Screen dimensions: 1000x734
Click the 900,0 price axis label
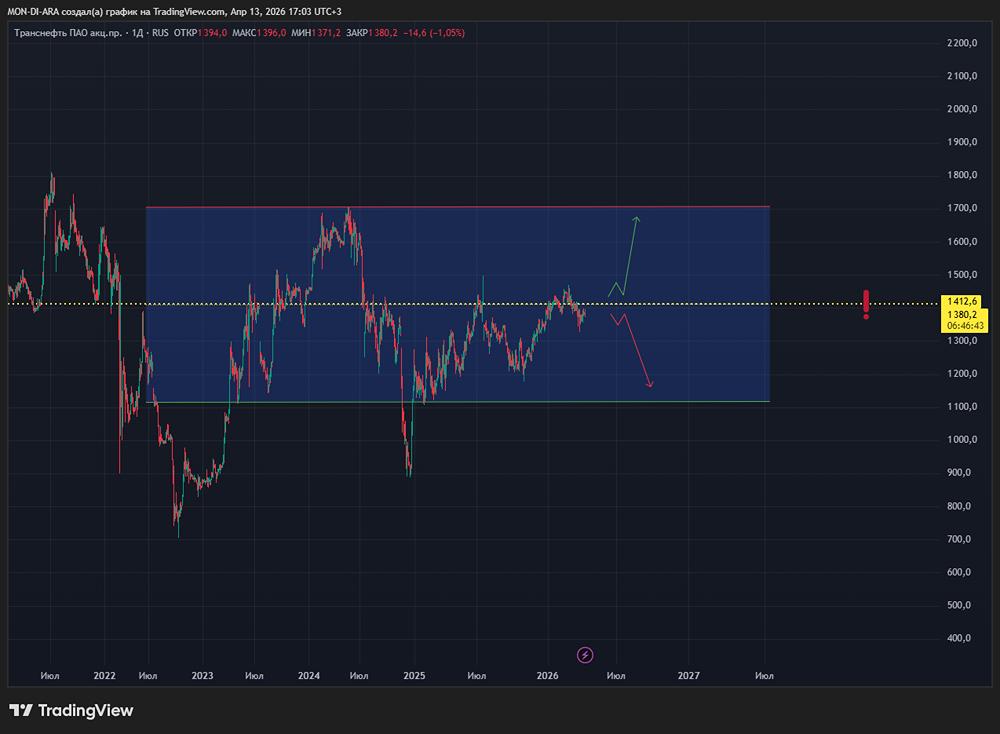click(x=959, y=473)
